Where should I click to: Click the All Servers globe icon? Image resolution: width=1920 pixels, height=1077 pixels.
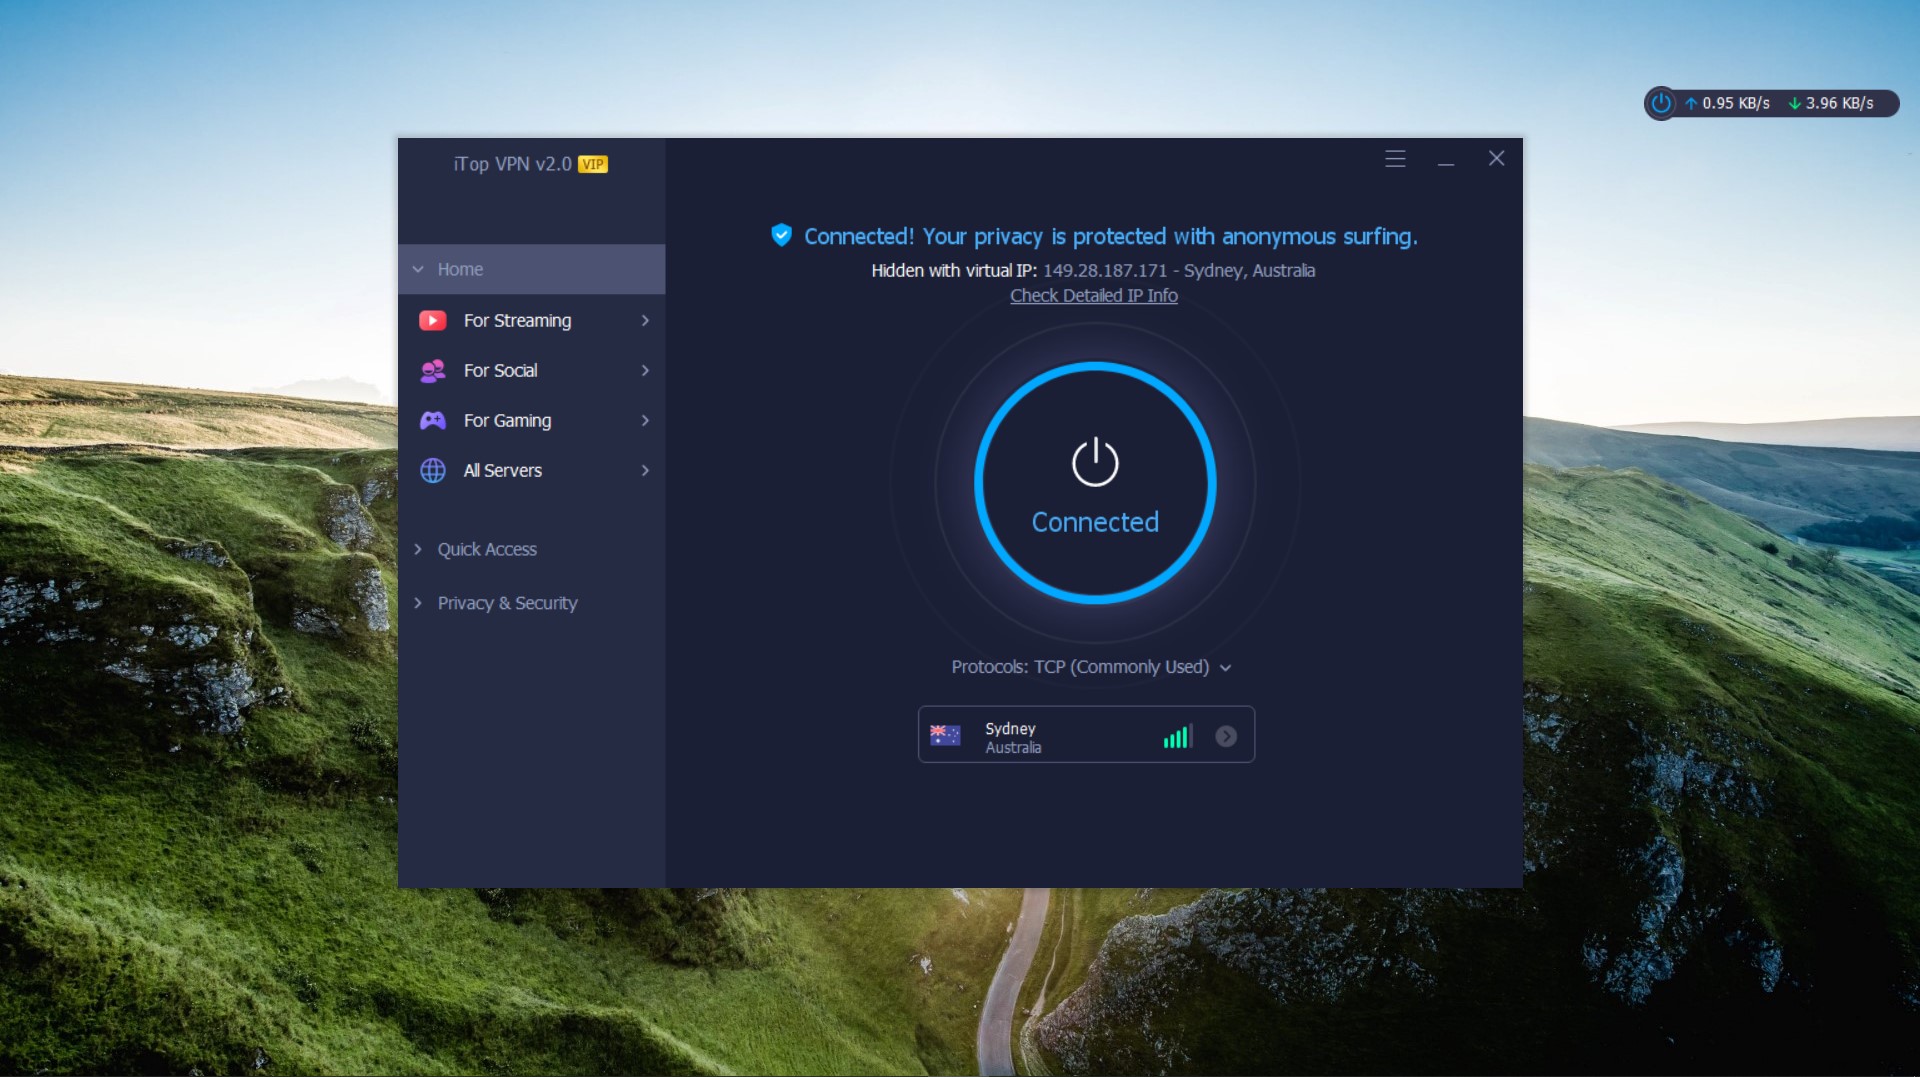tap(432, 471)
